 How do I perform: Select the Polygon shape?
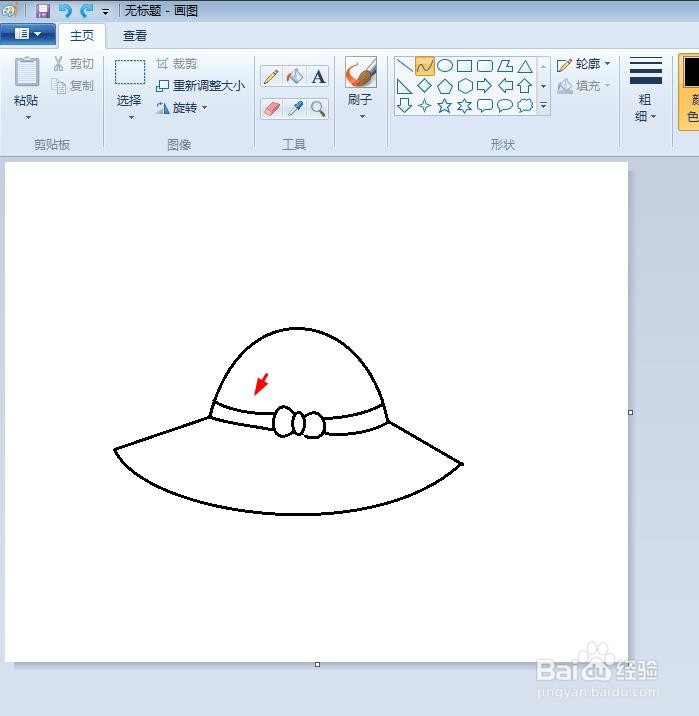(x=505, y=66)
